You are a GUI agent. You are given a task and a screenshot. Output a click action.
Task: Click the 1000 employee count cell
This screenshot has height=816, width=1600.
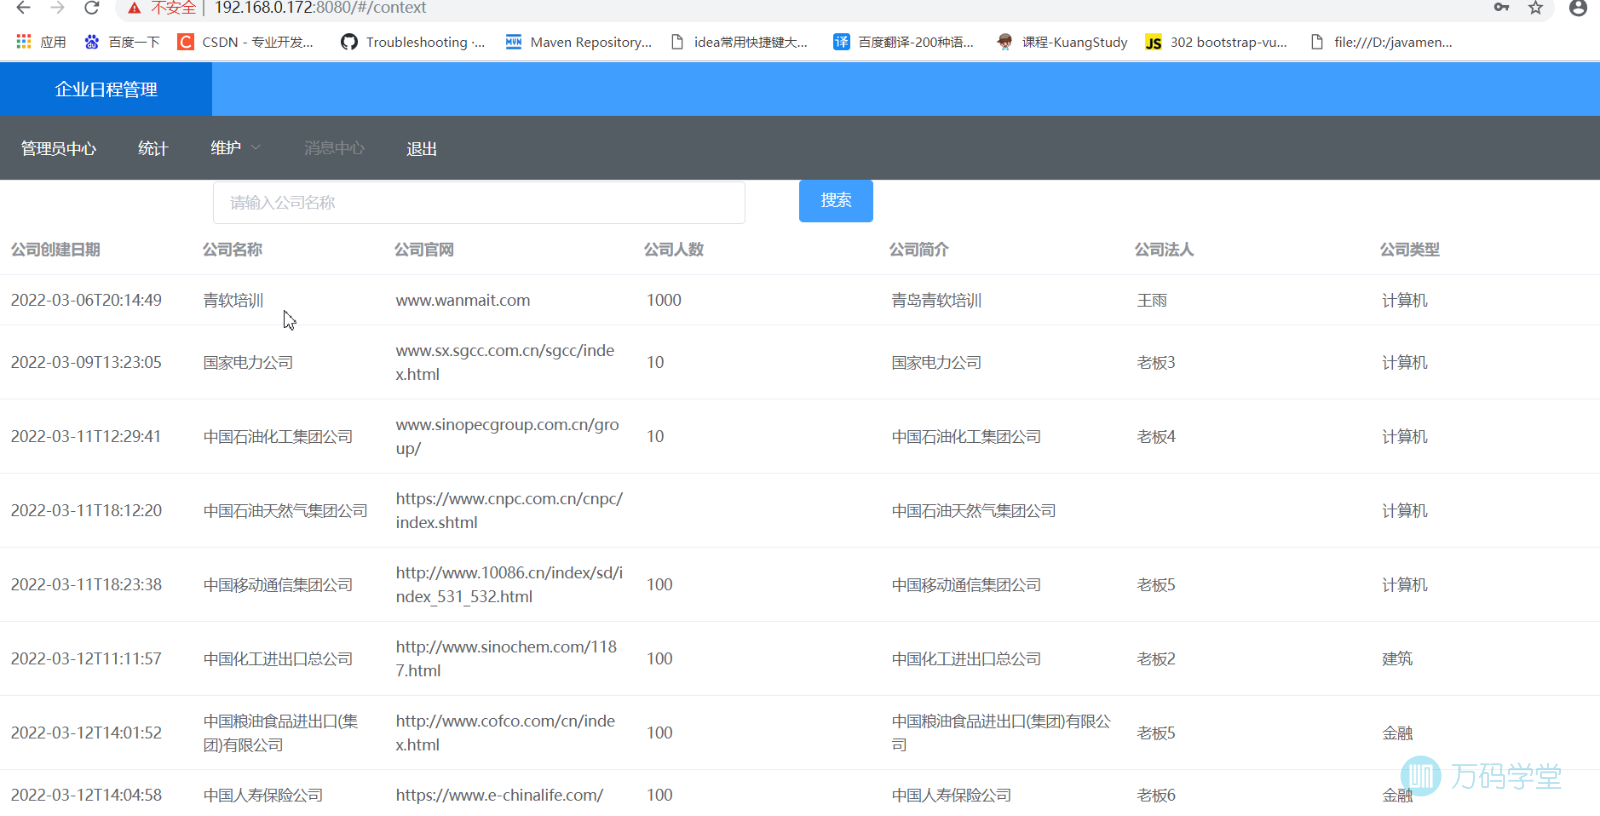pyautogui.click(x=664, y=300)
